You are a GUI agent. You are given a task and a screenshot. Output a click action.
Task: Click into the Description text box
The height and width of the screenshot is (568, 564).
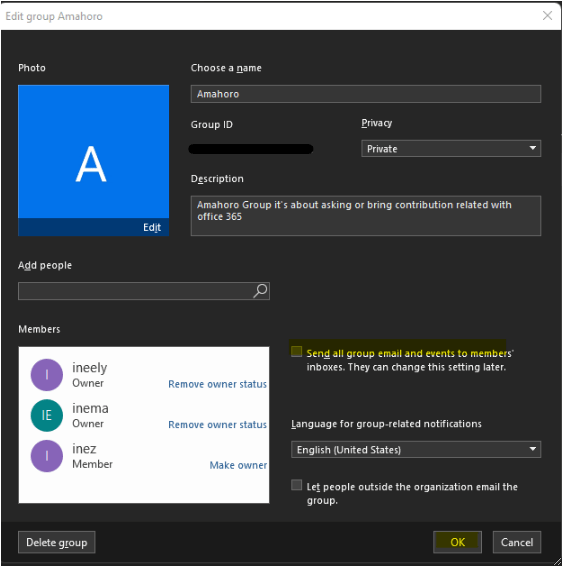[x=366, y=216]
